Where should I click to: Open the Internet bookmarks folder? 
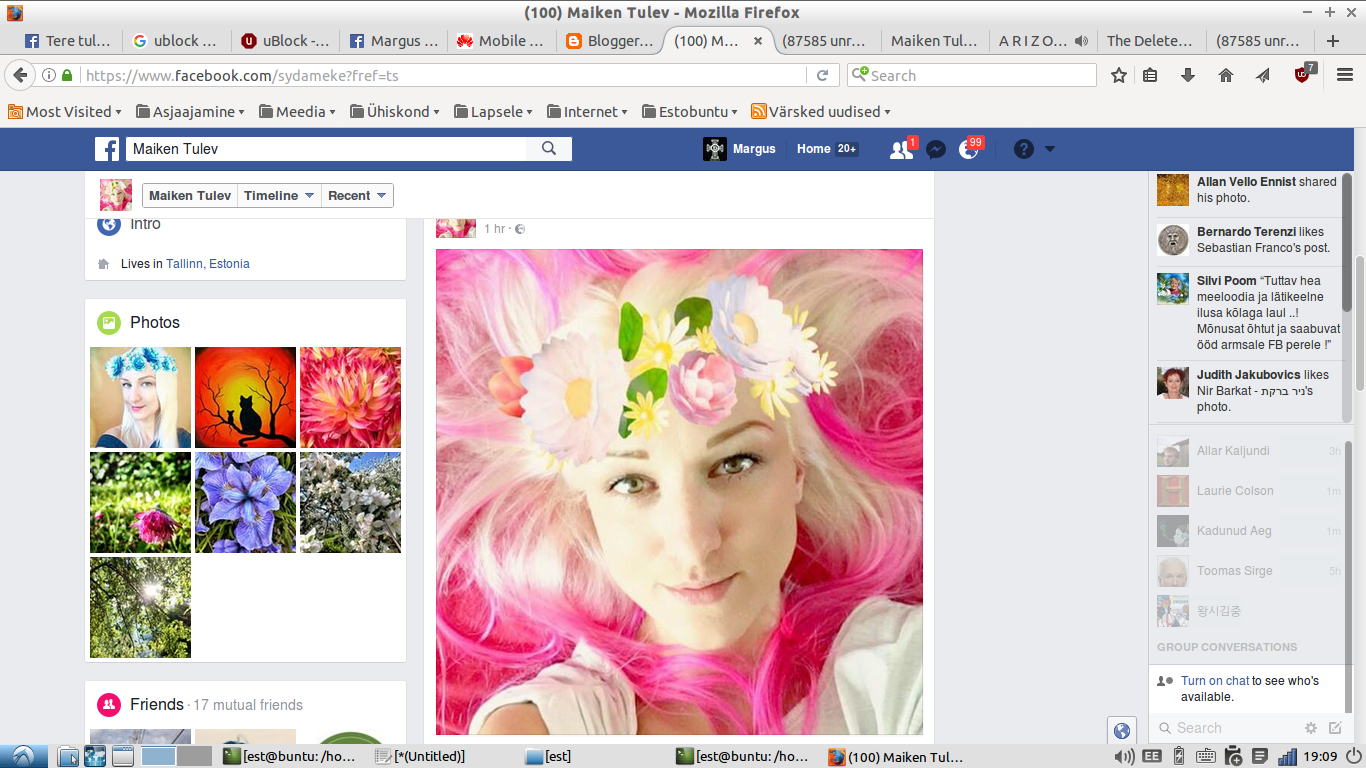tap(587, 112)
